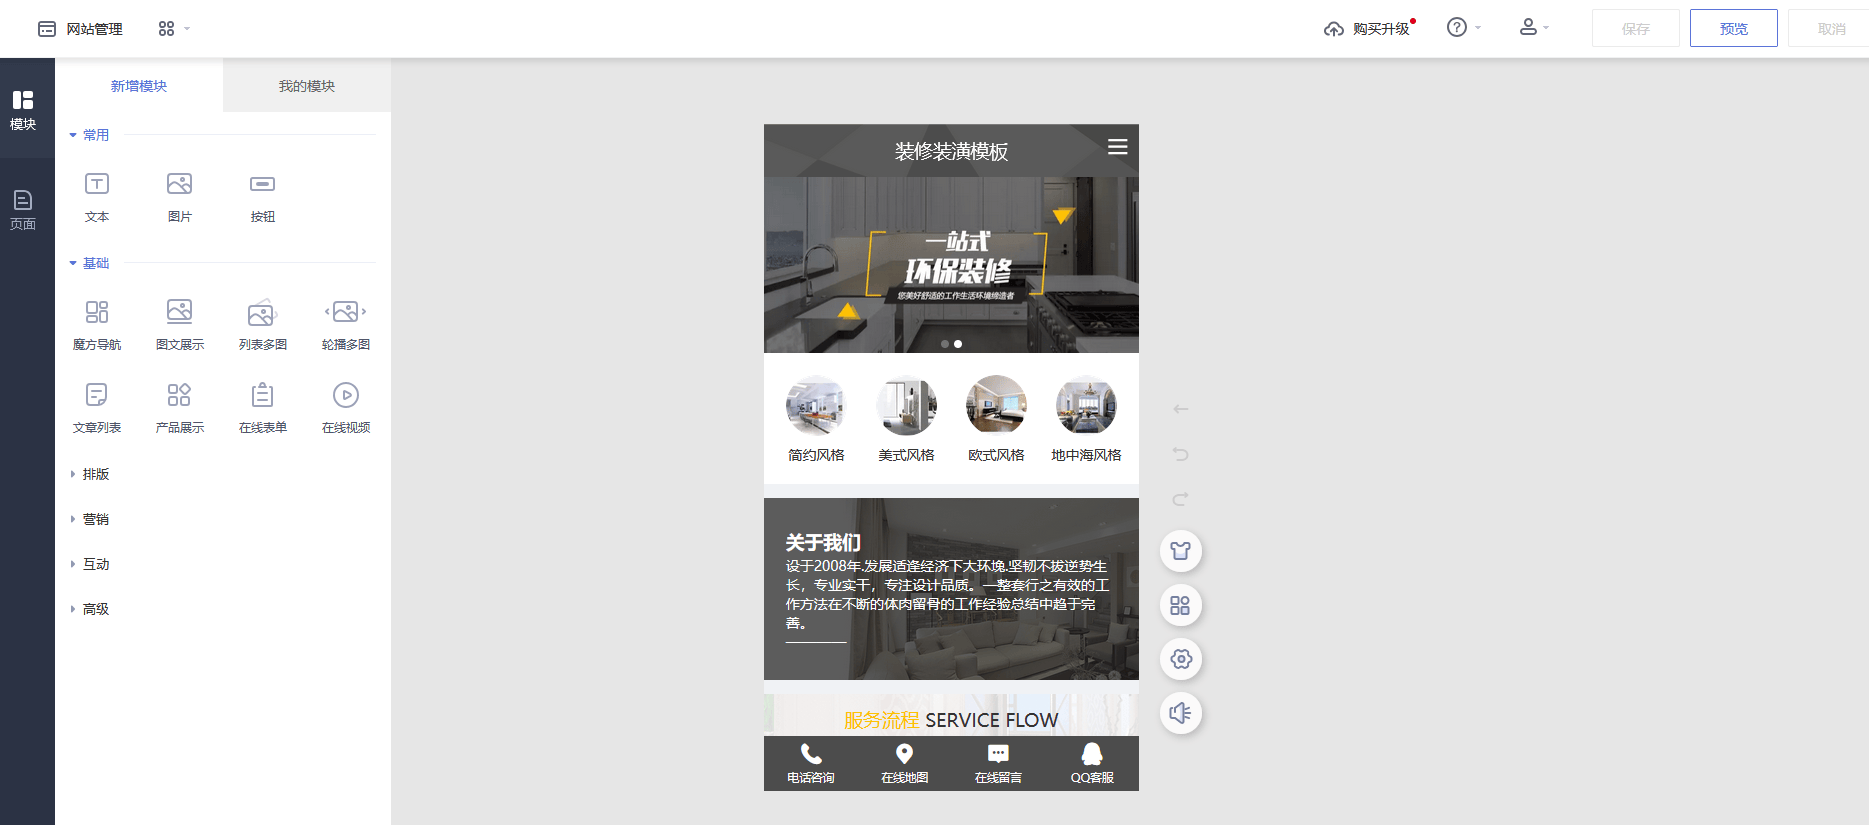Pick the 轮播多图 carousel module
Viewport: 1869px width, 825px height.
pyautogui.click(x=345, y=313)
